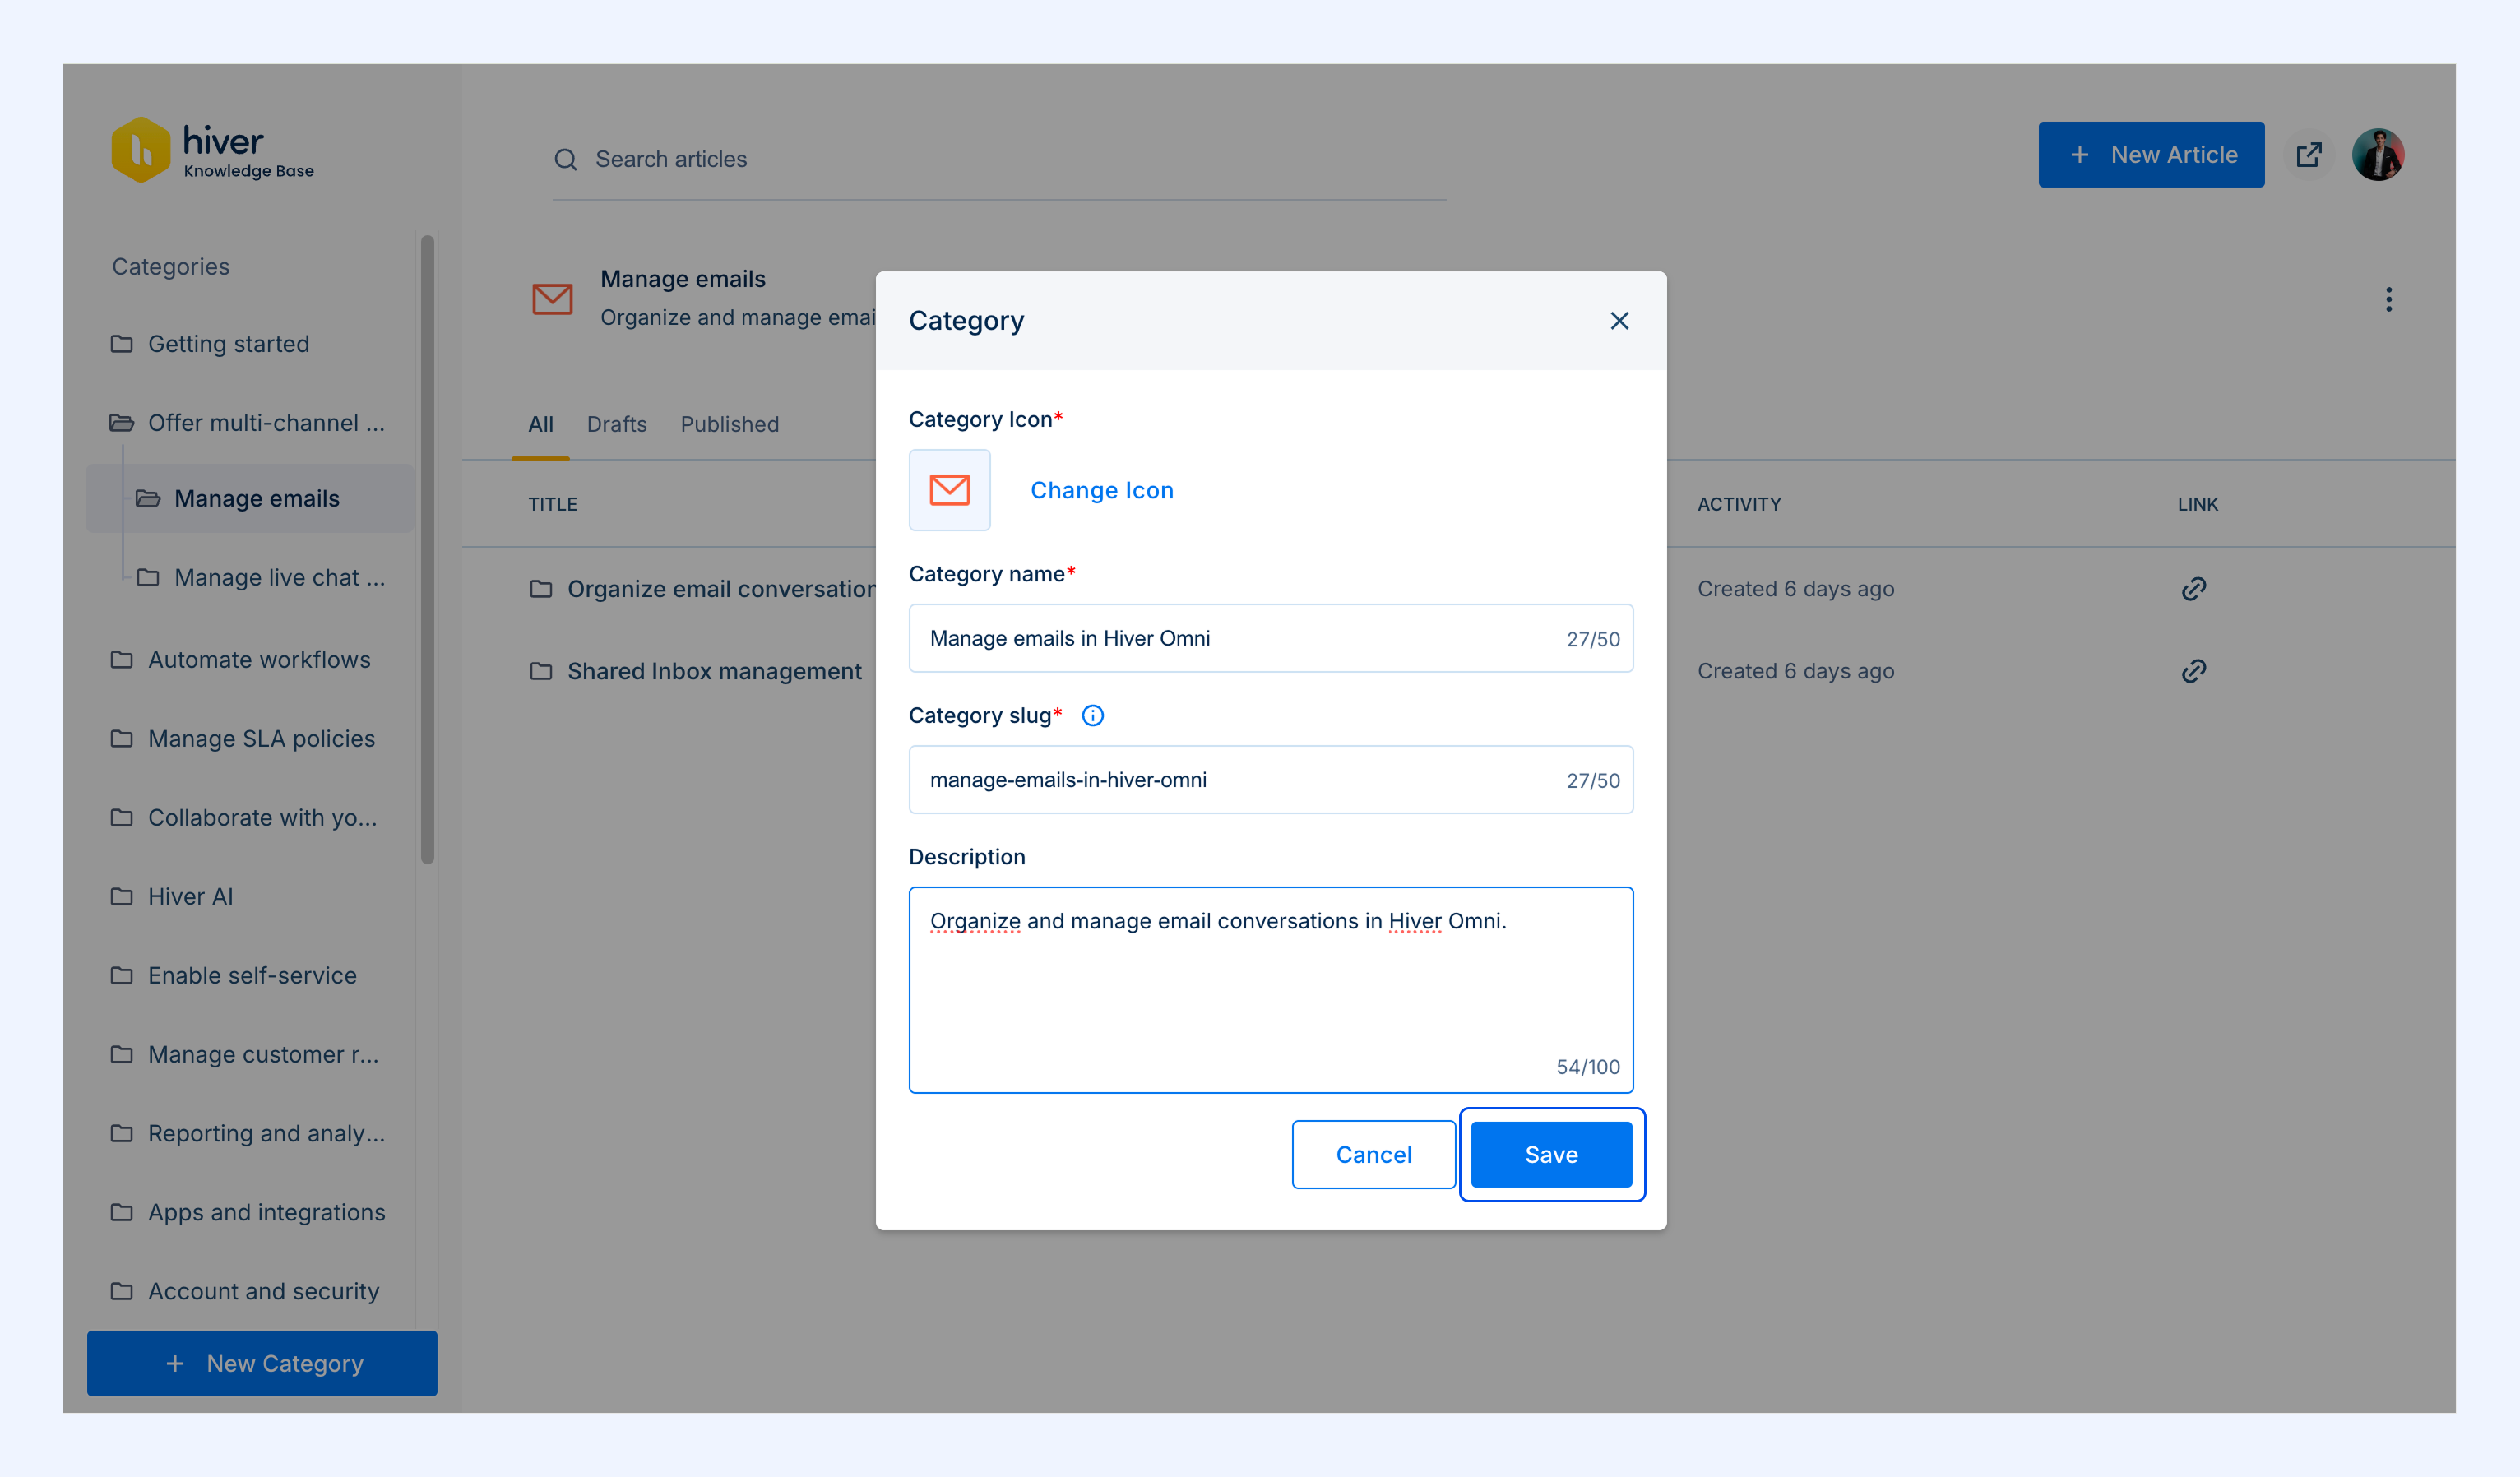This screenshot has width=2520, height=1477.
Task: Open Organize email conversations row
Action: [x=721, y=590]
